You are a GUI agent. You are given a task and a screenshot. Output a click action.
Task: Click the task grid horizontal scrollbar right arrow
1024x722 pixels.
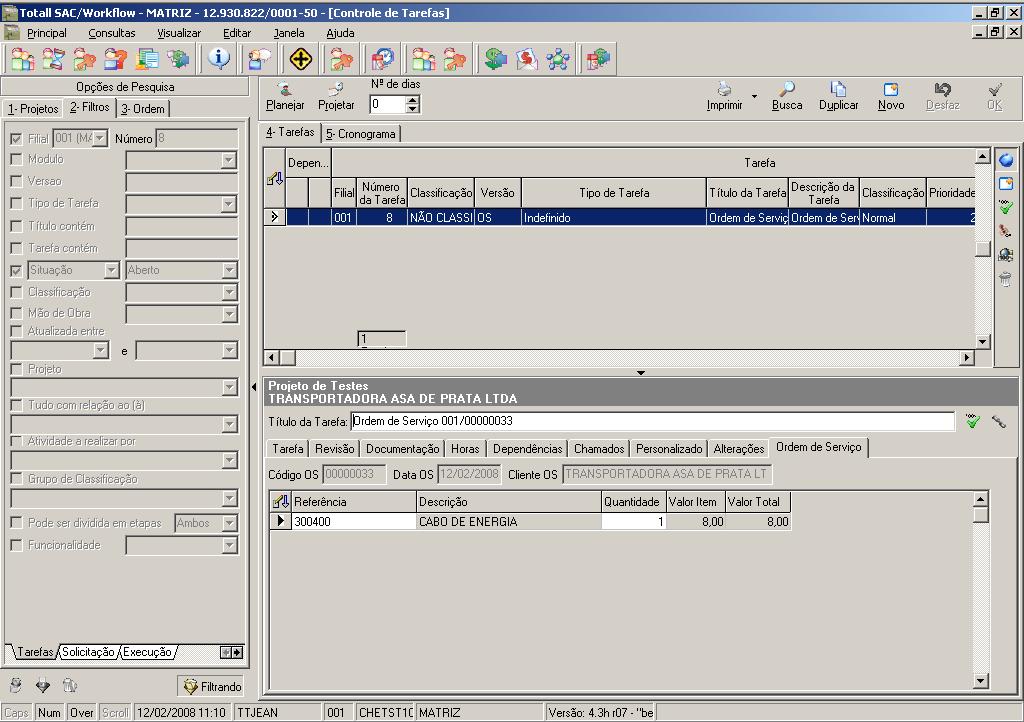(967, 357)
